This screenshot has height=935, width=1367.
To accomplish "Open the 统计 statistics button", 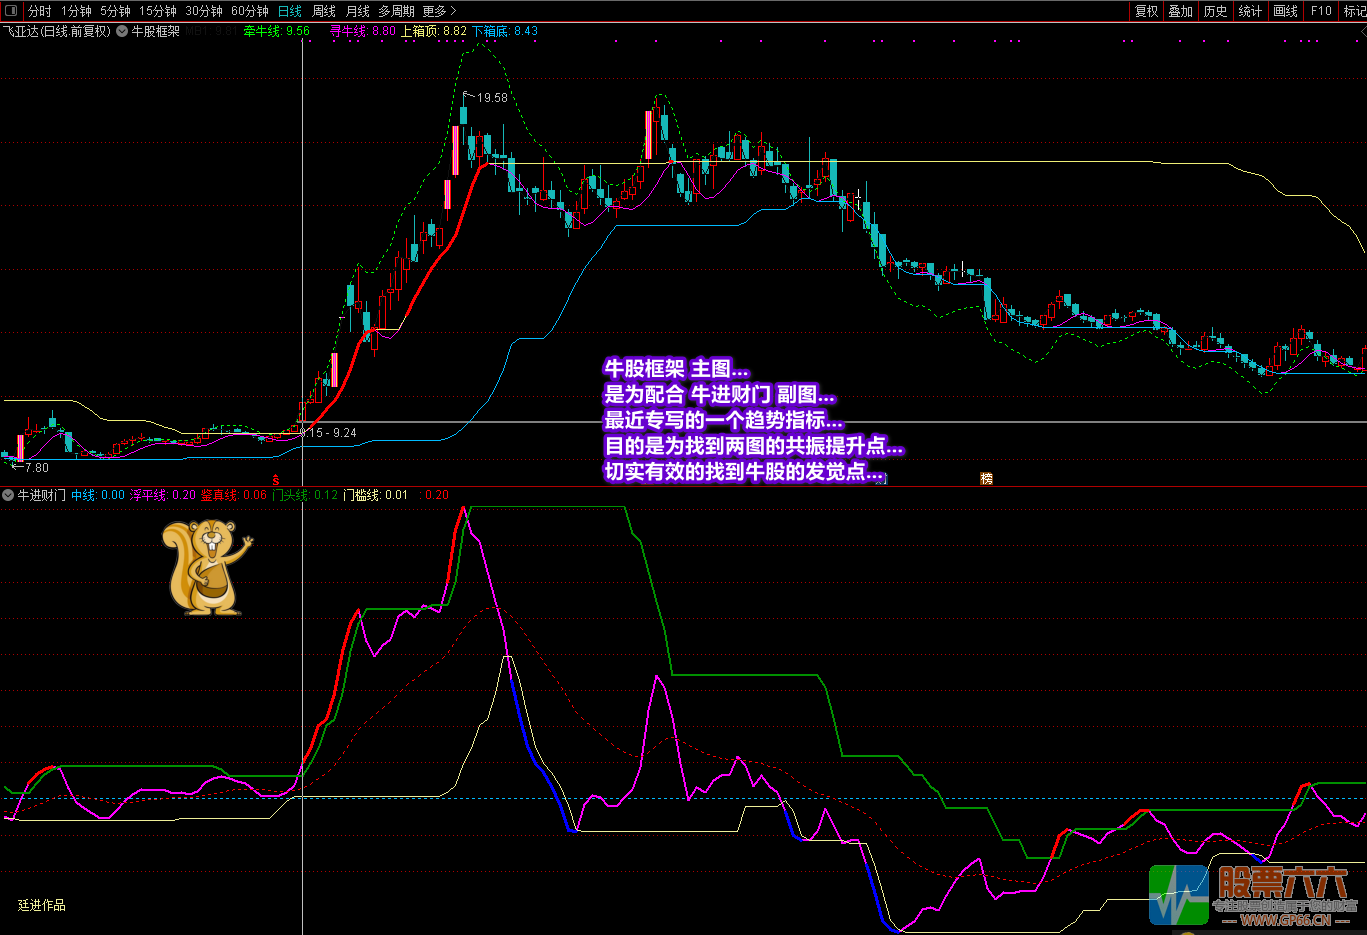I will tap(1250, 11).
